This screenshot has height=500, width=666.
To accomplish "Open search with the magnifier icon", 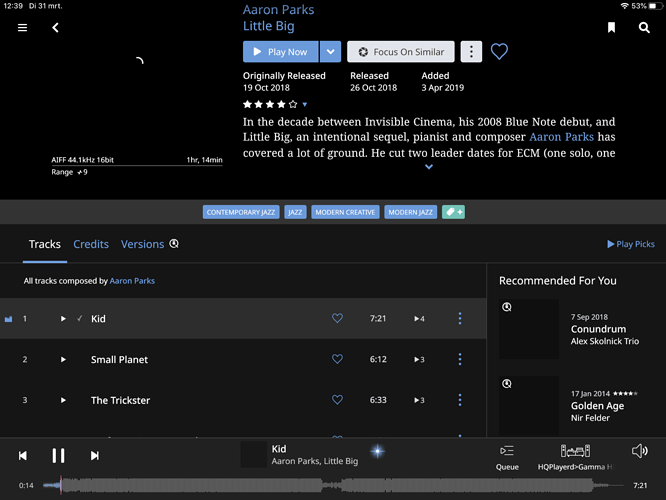I will (x=644, y=28).
